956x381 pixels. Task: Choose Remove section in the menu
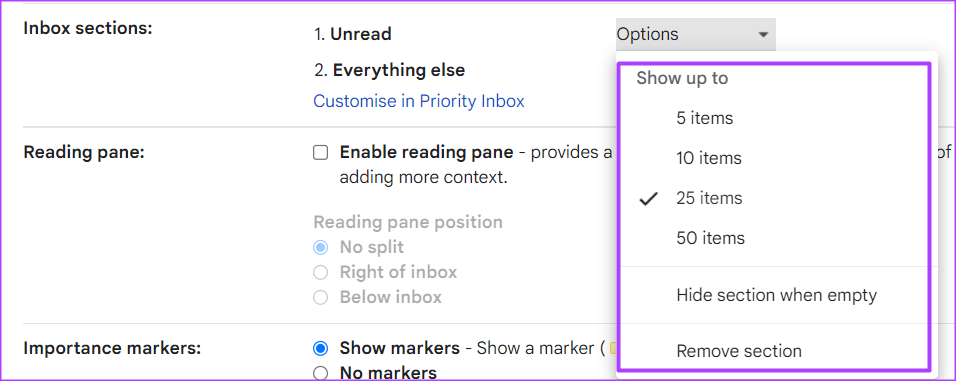pyautogui.click(x=739, y=351)
